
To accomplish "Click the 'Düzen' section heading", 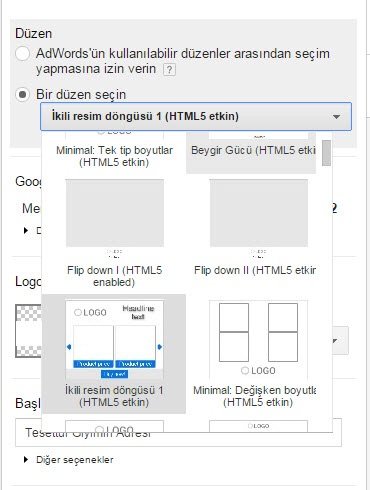I will pyautogui.click(x=34, y=34).
